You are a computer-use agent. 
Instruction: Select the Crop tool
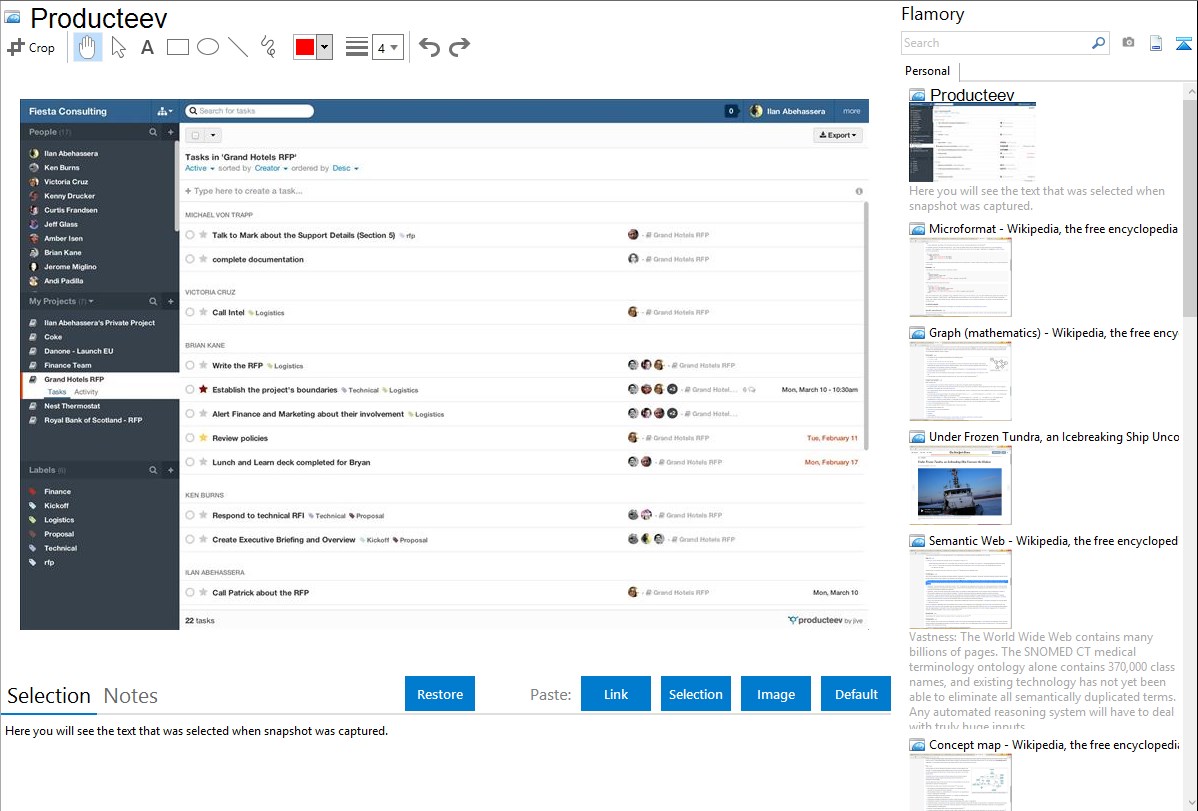(32, 47)
